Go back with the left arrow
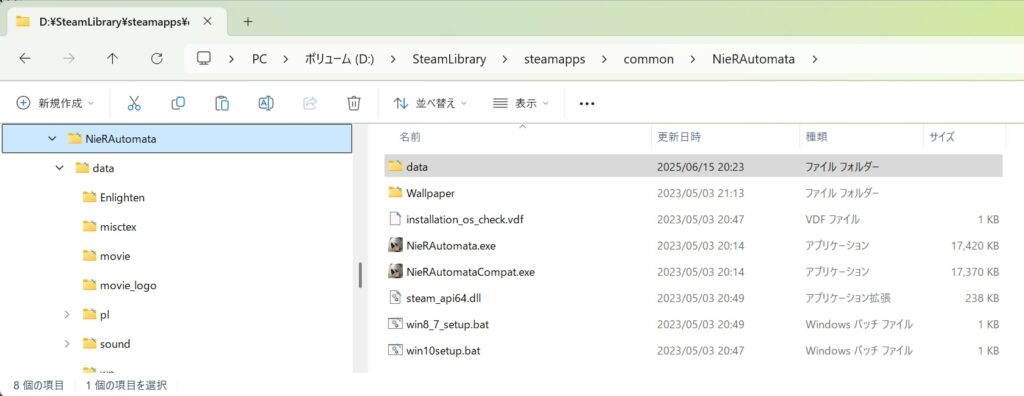This screenshot has width=1024, height=396. point(25,59)
